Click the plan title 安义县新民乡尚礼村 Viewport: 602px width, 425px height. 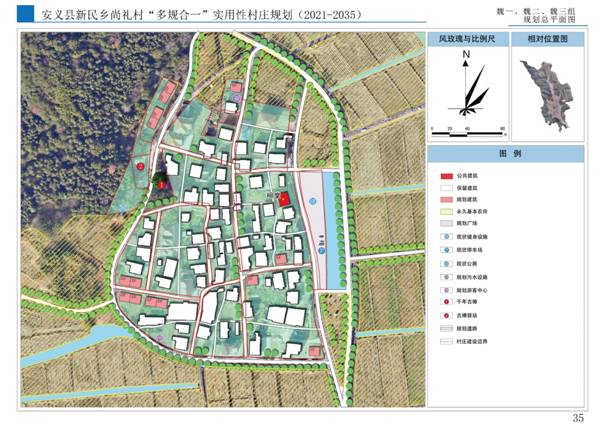(92, 15)
